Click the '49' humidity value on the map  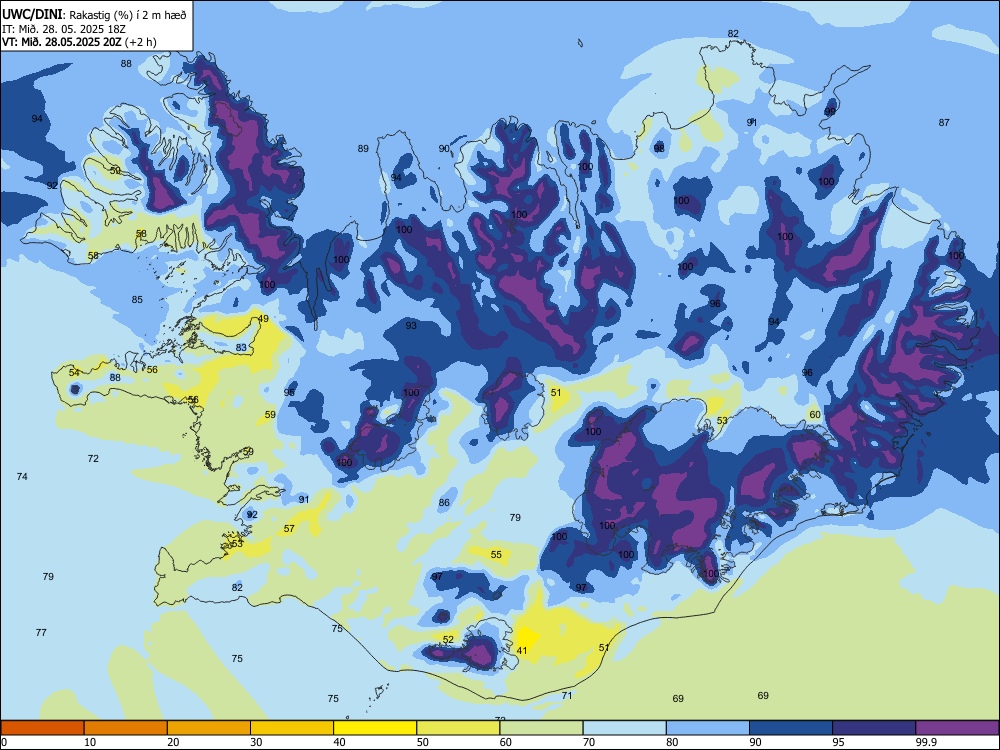click(x=263, y=318)
